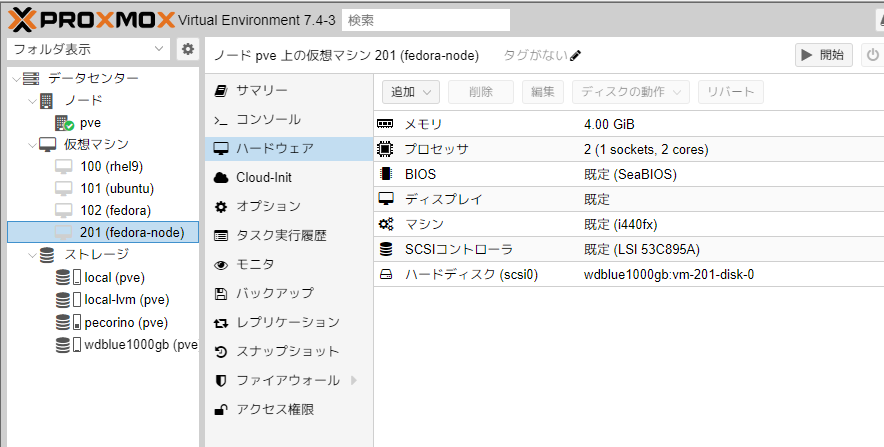
Task: Select the 既定 (i440fx) machine value
Action: point(621,224)
